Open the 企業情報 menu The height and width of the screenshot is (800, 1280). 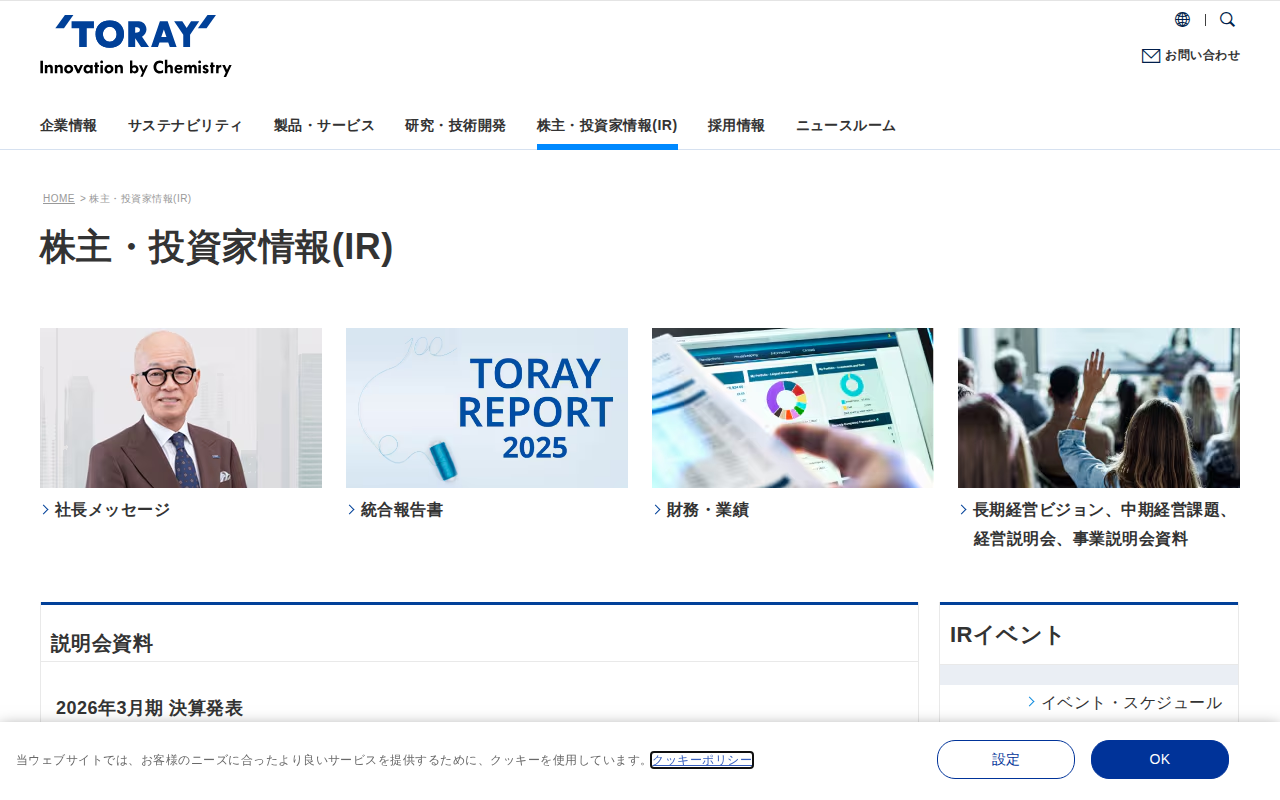pyautogui.click(x=68, y=126)
